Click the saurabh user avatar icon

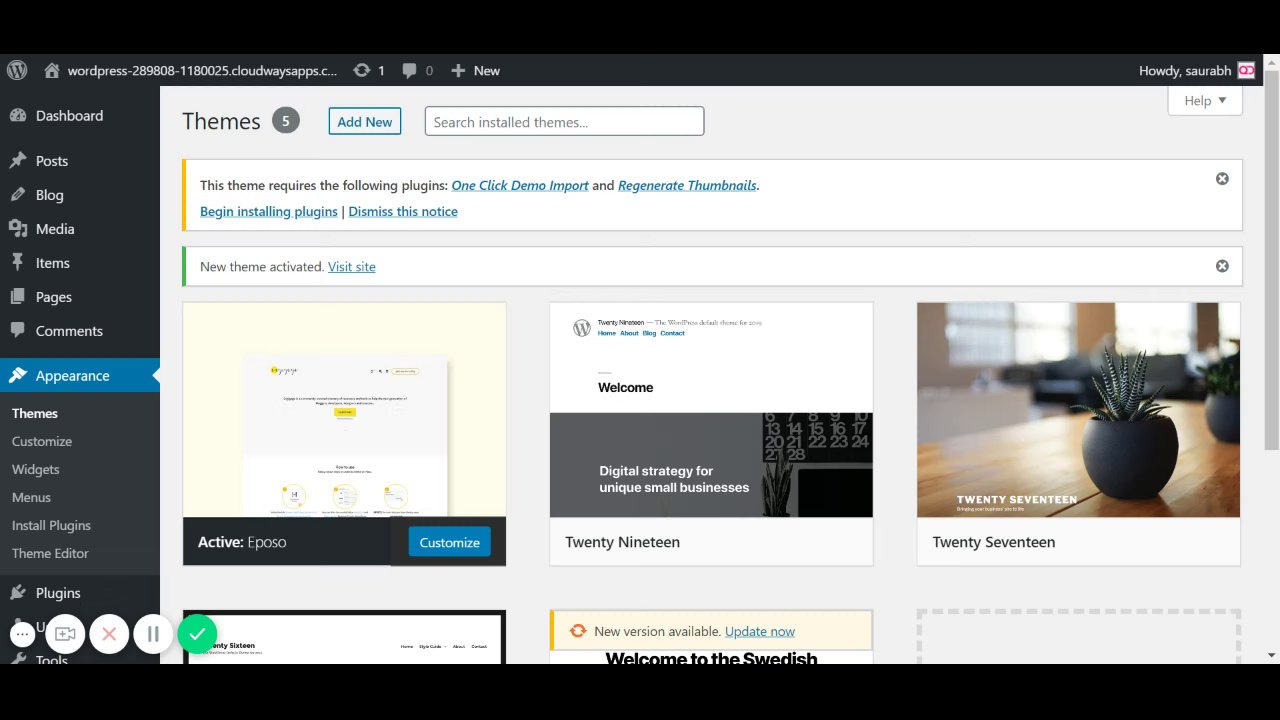tap(1246, 70)
